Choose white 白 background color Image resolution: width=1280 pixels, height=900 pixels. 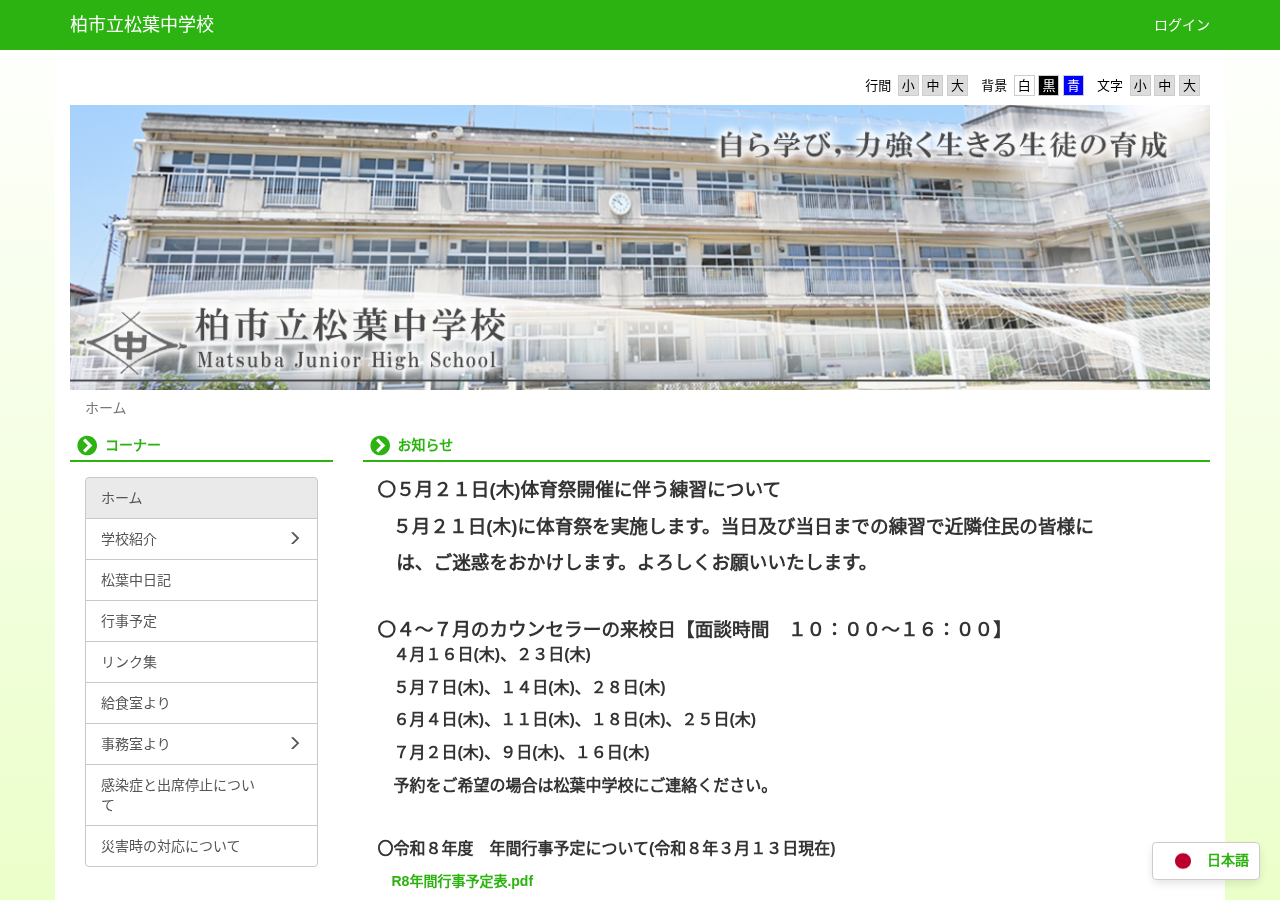click(1024, 86)
